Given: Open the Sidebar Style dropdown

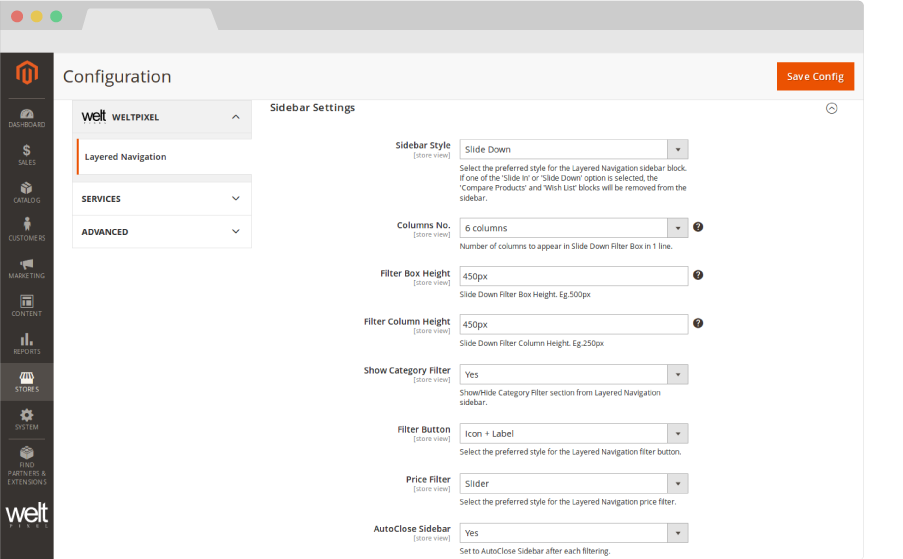Looking at the screenshot, I should point(573,149).
